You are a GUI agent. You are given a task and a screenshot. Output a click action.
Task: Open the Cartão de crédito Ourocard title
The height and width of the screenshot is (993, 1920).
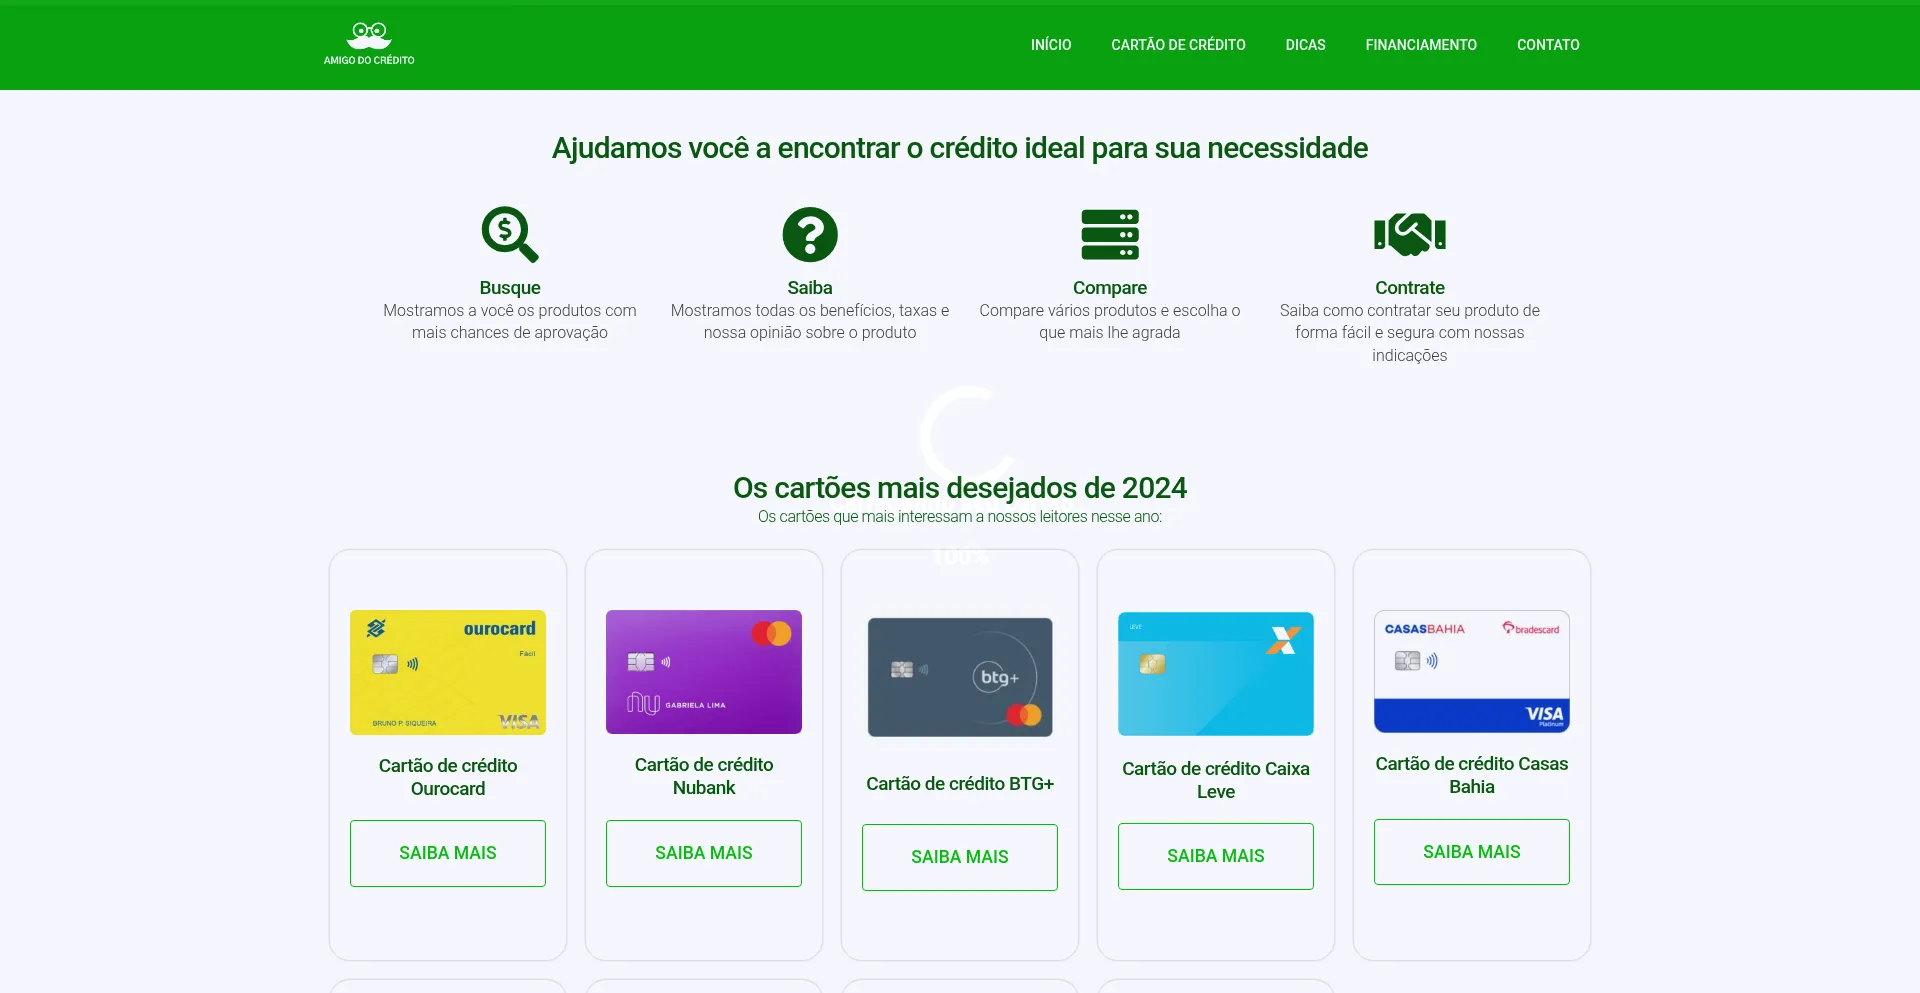pos(448,777)
